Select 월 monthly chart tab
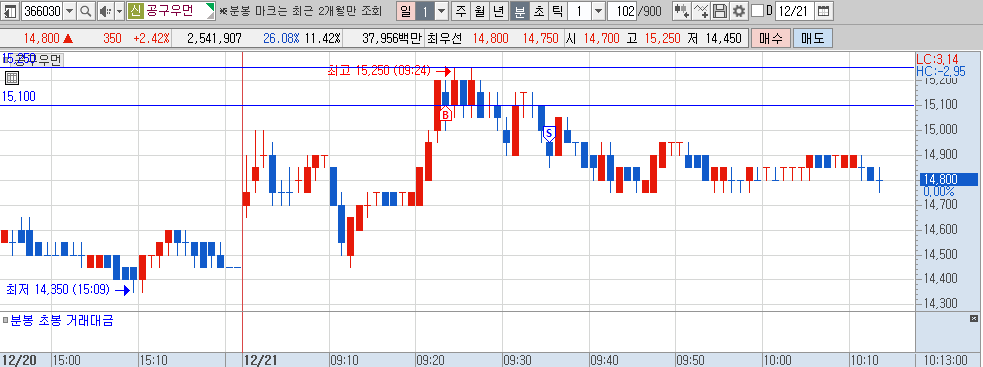The height and width of the screenshot is (367, 983). pos(480,11)
